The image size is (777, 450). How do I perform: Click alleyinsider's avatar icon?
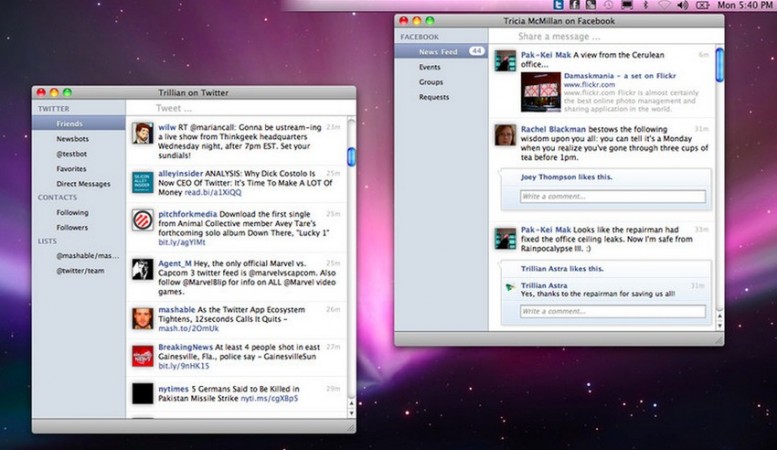(x=142, y=182)
